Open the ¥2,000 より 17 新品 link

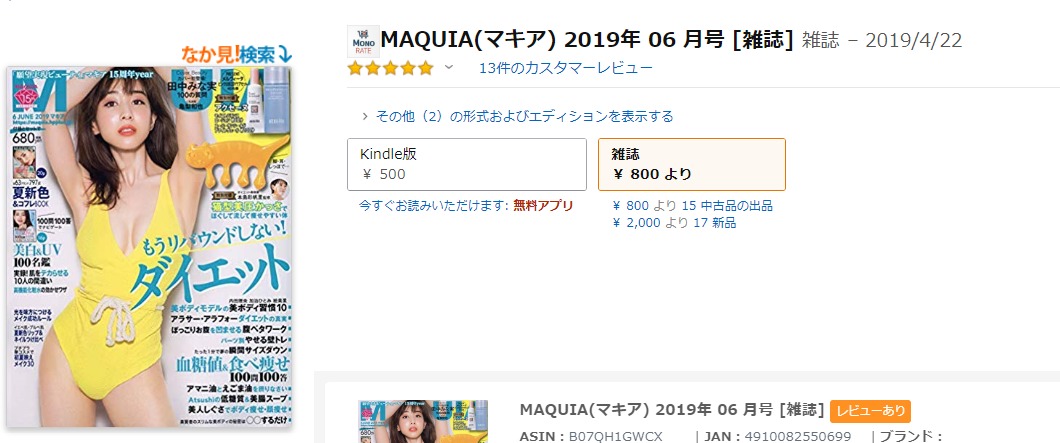(673, 223)
